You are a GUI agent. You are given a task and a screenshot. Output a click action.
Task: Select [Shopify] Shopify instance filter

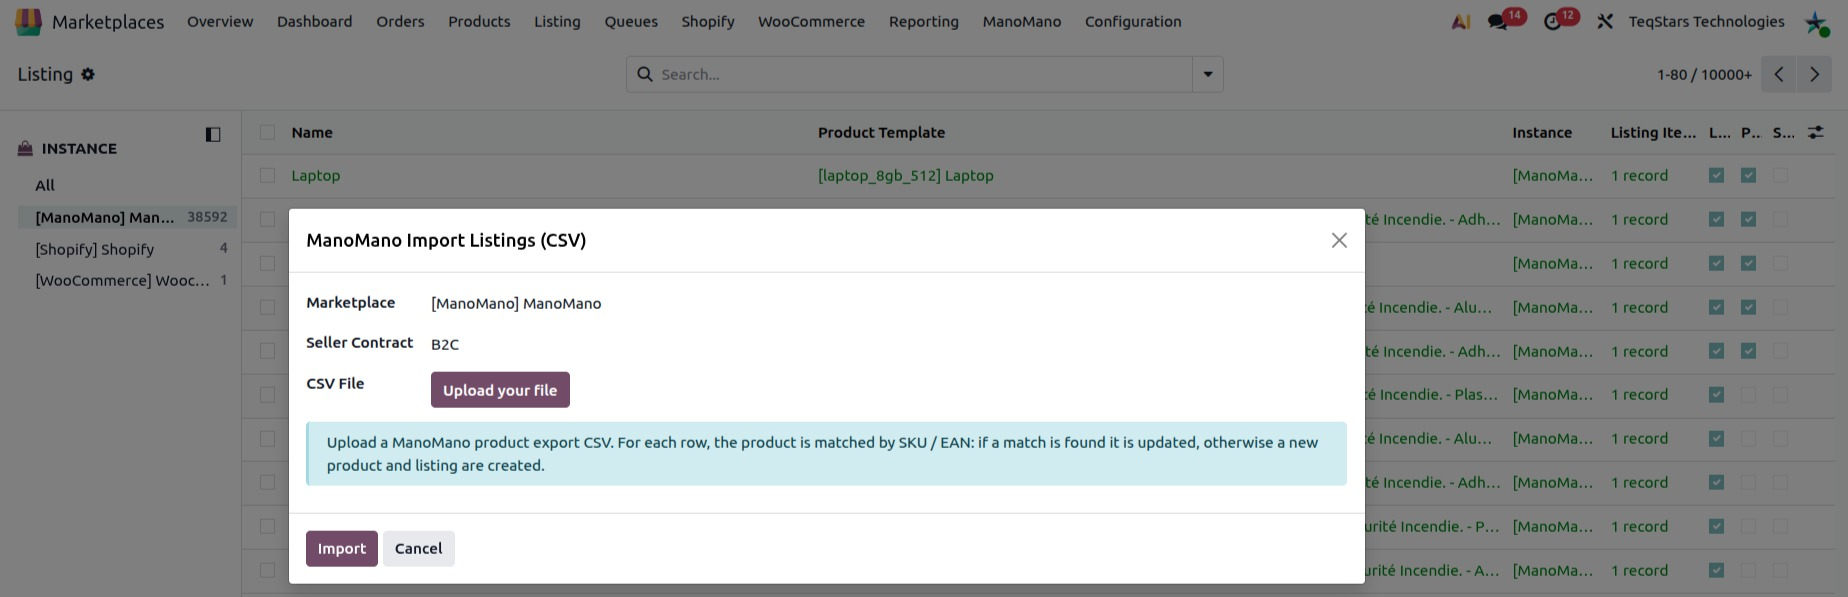[x=127, y=249]
